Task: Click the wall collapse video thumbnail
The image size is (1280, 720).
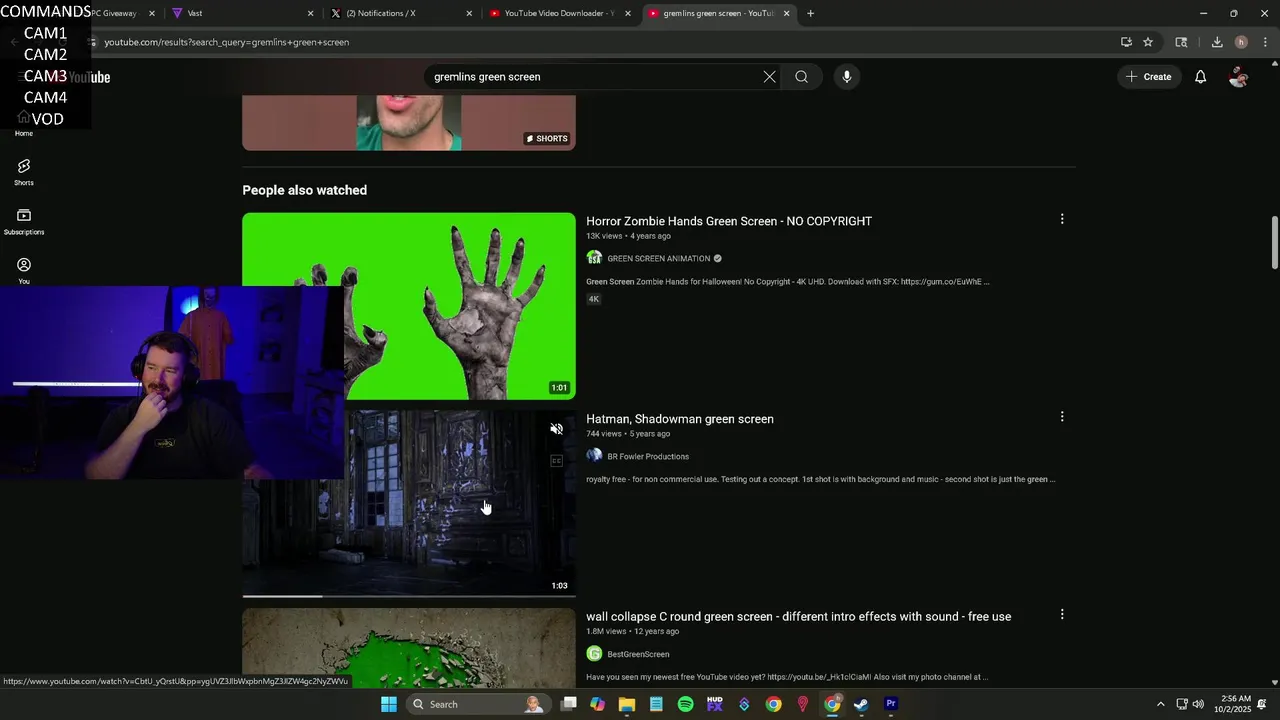Action: (x=409, y=648)
